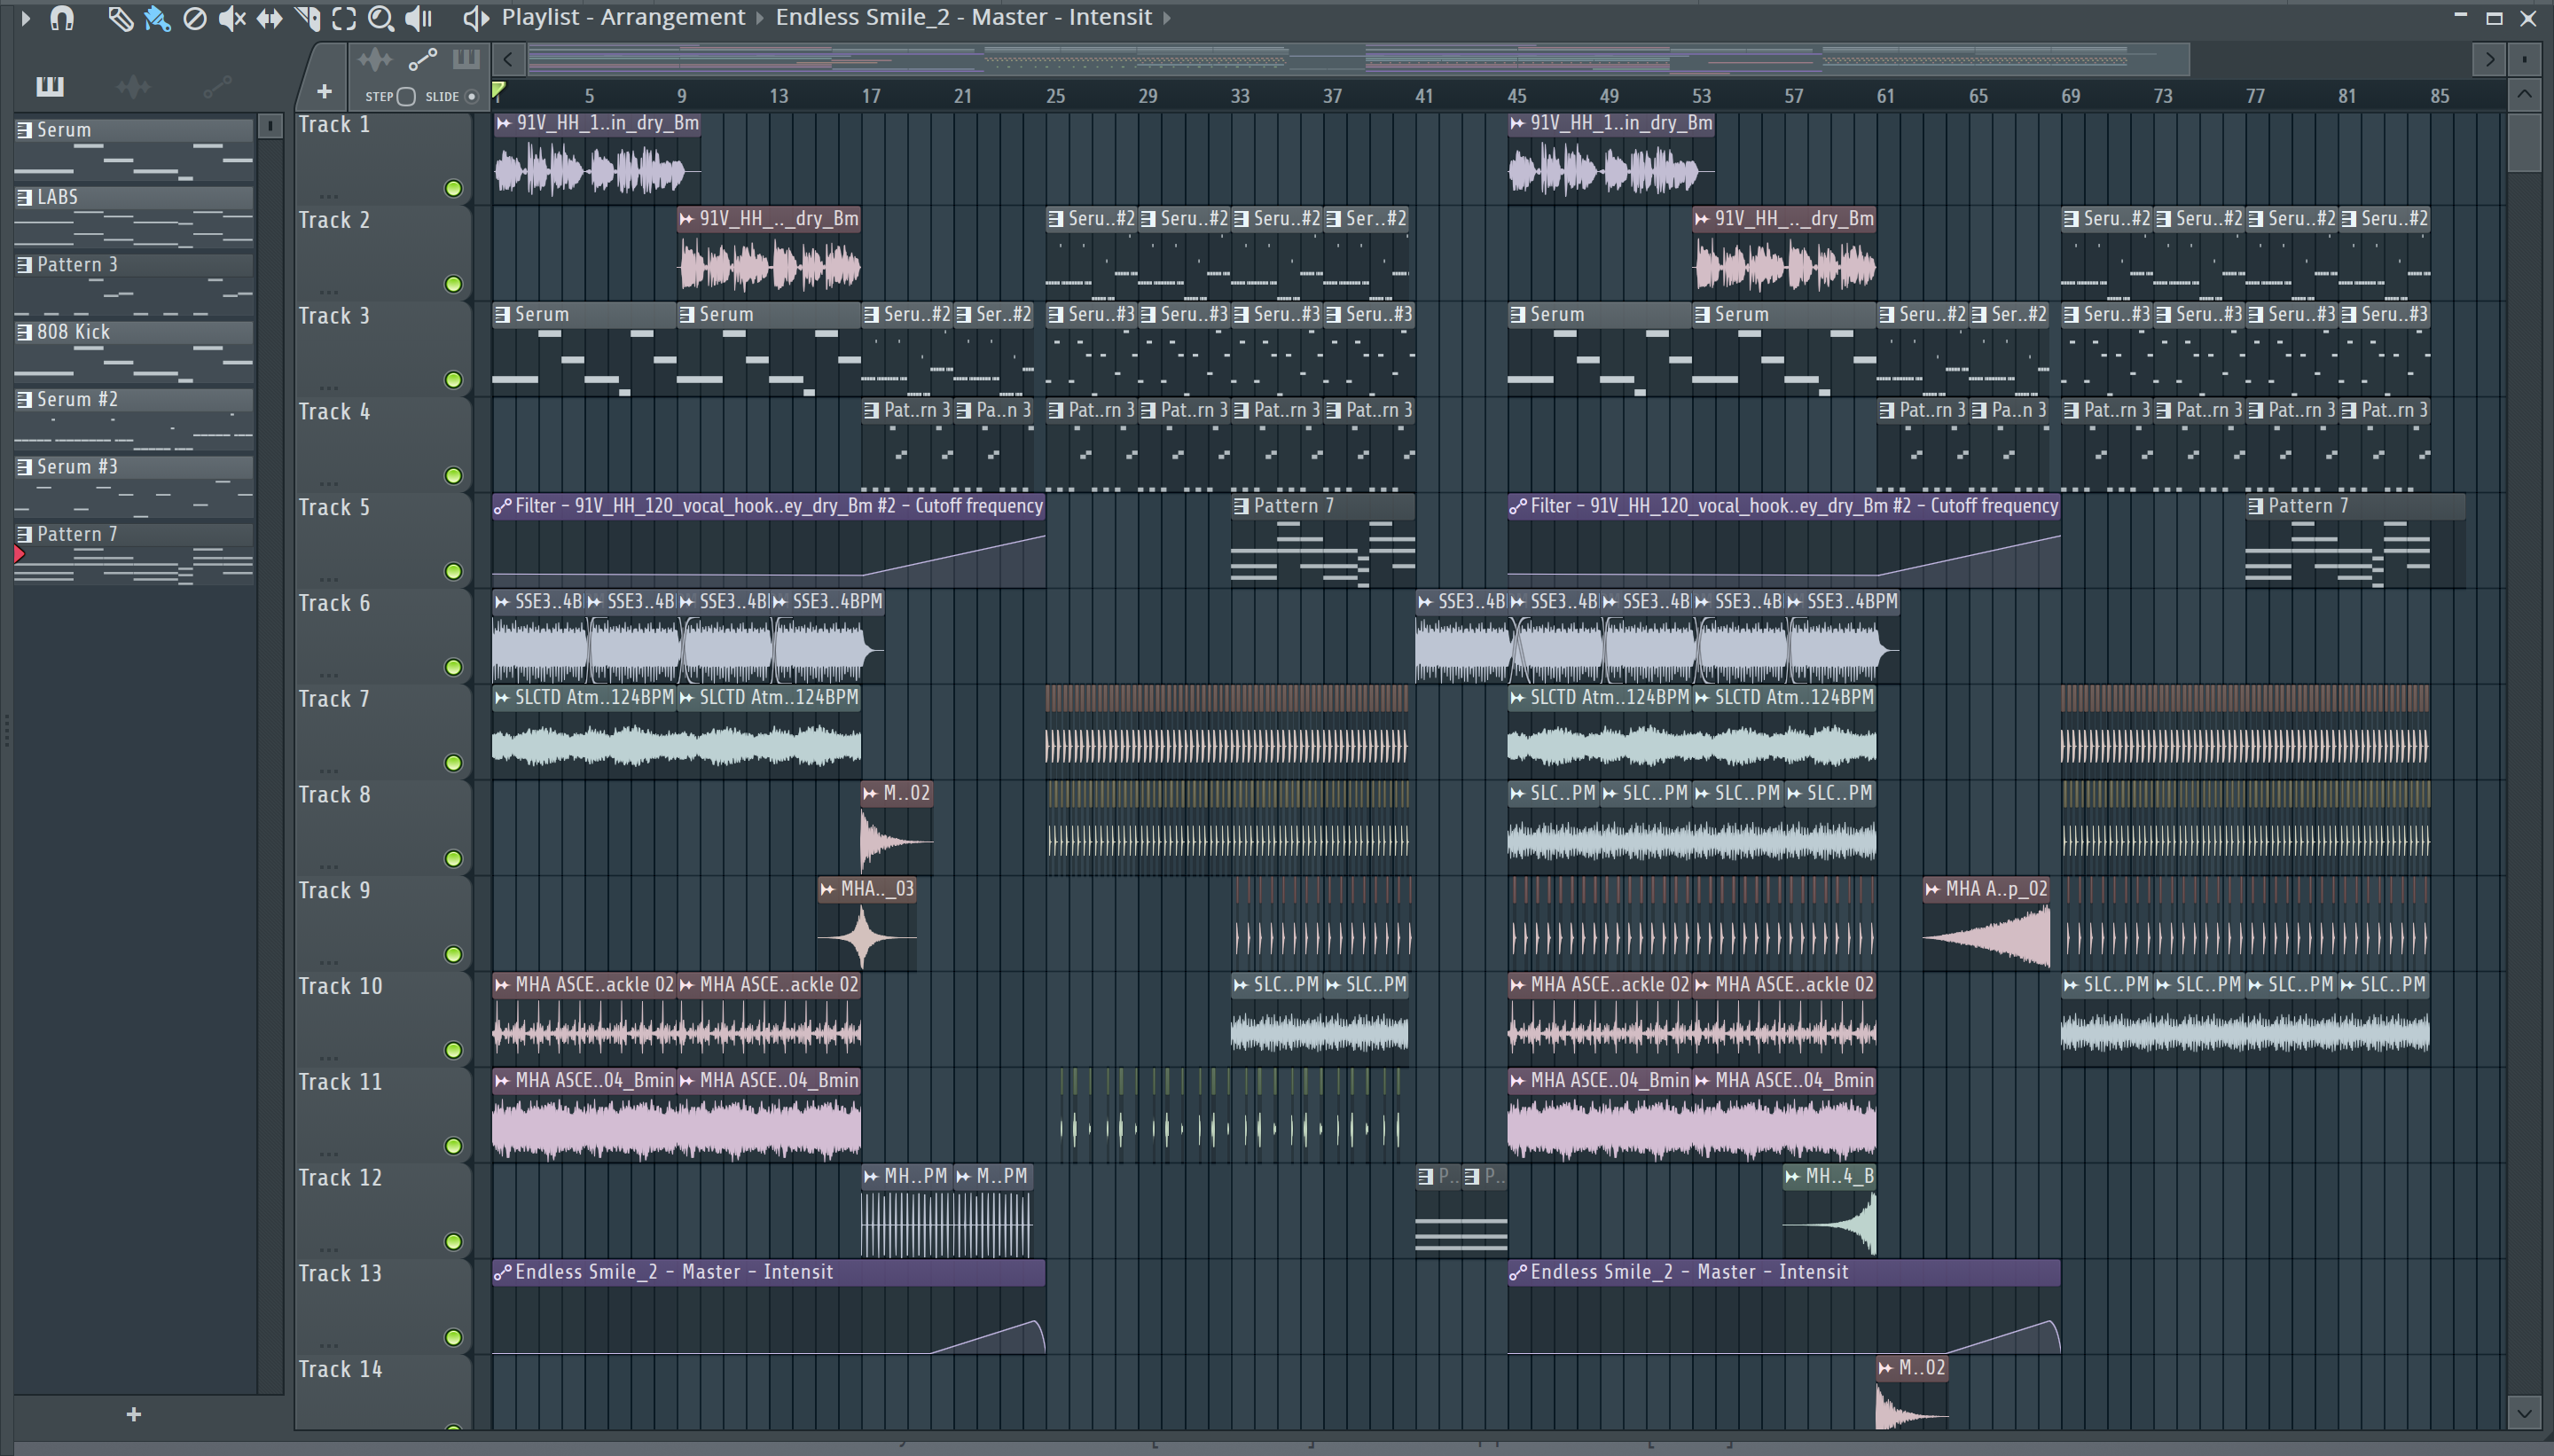2554x1456 pixels.
Task: Mute Track 3 with its green LED
Action: pos(453,380)
